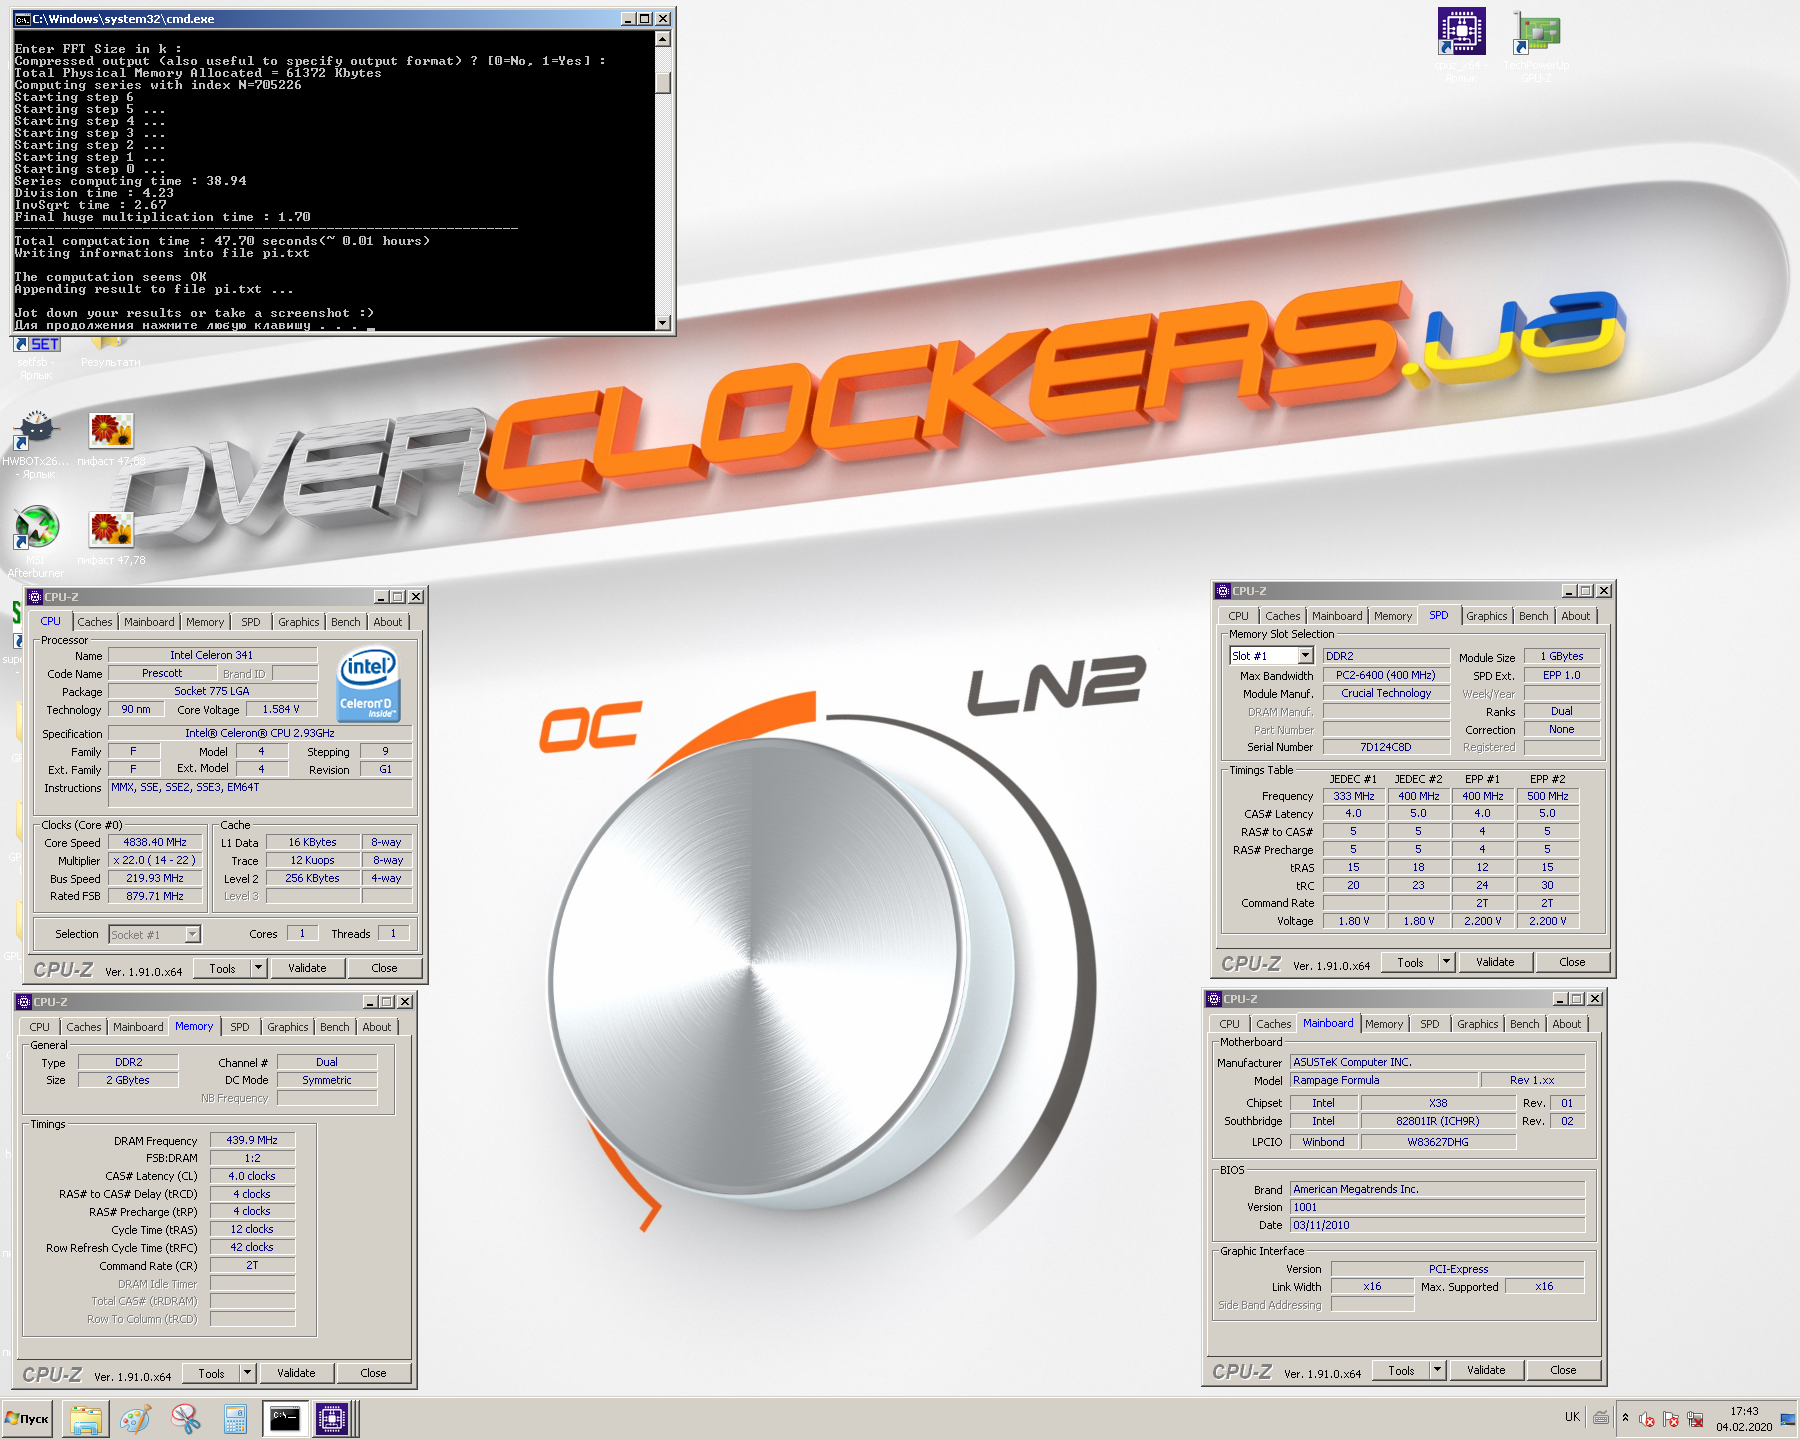Click Validate in CPU-Z Mainboard window
1800x1440 pixels.
coord(1486,1370)
